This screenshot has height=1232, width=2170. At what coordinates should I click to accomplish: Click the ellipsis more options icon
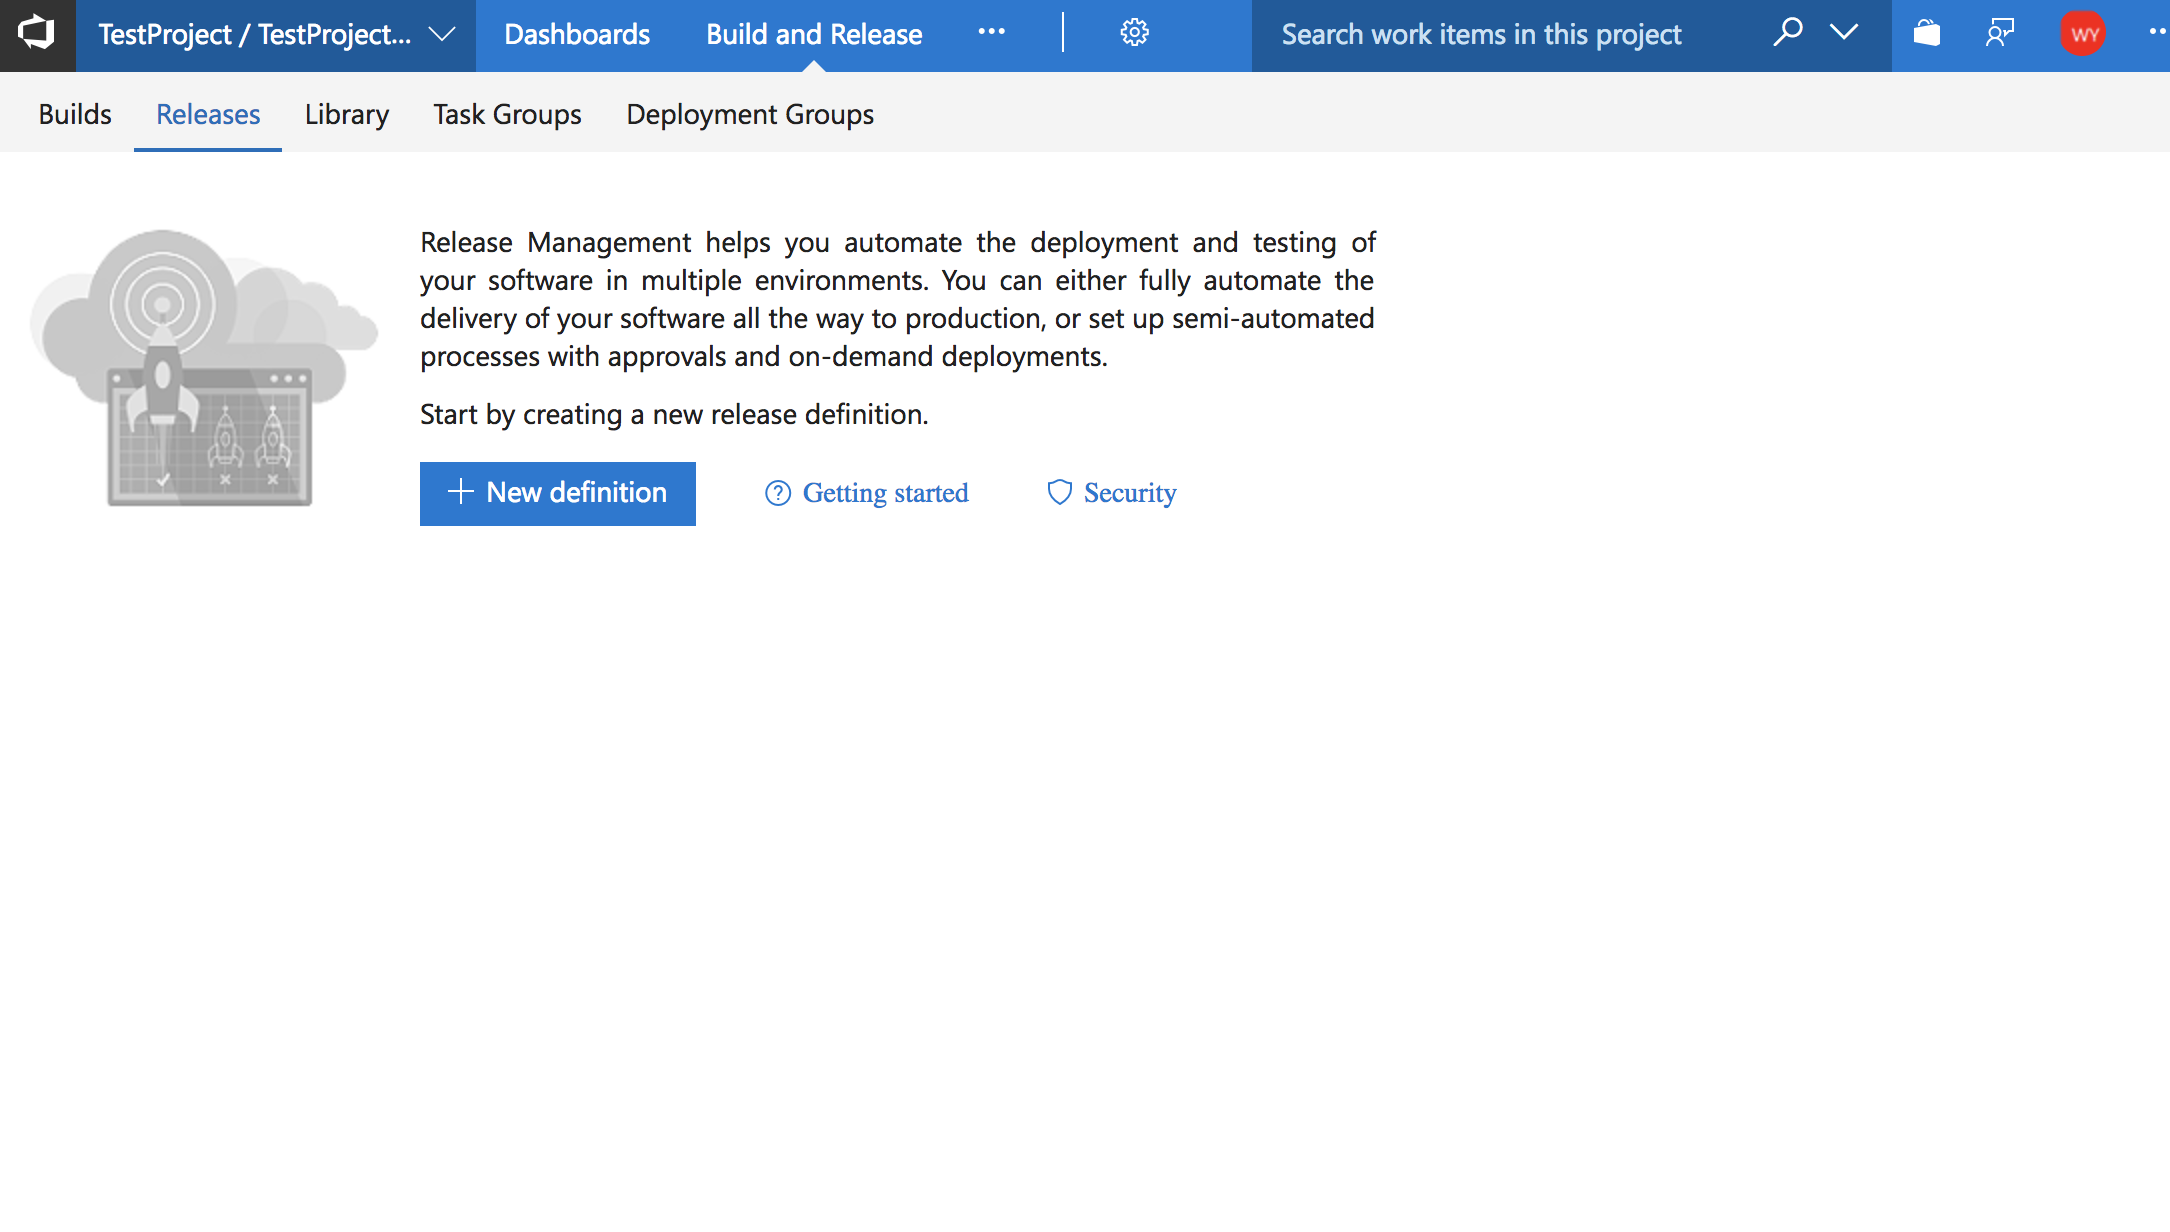(990, 33)
